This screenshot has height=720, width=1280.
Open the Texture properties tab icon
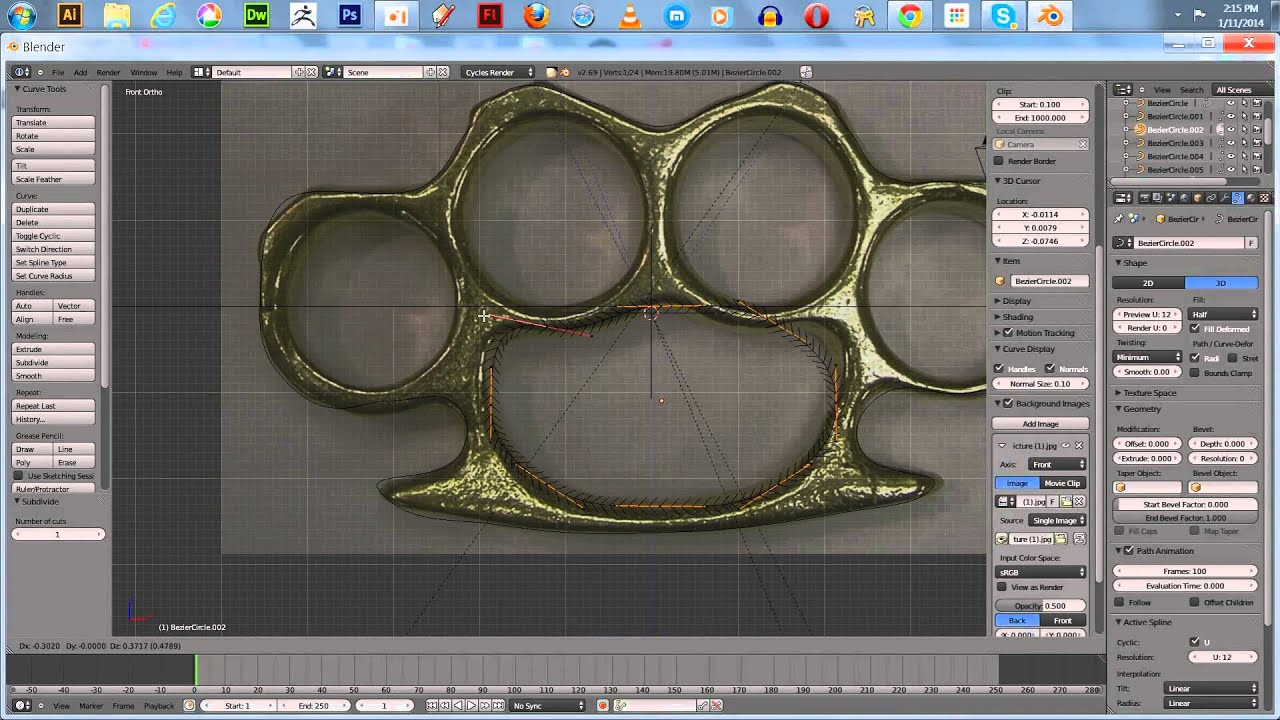(x=1264, y=197)
